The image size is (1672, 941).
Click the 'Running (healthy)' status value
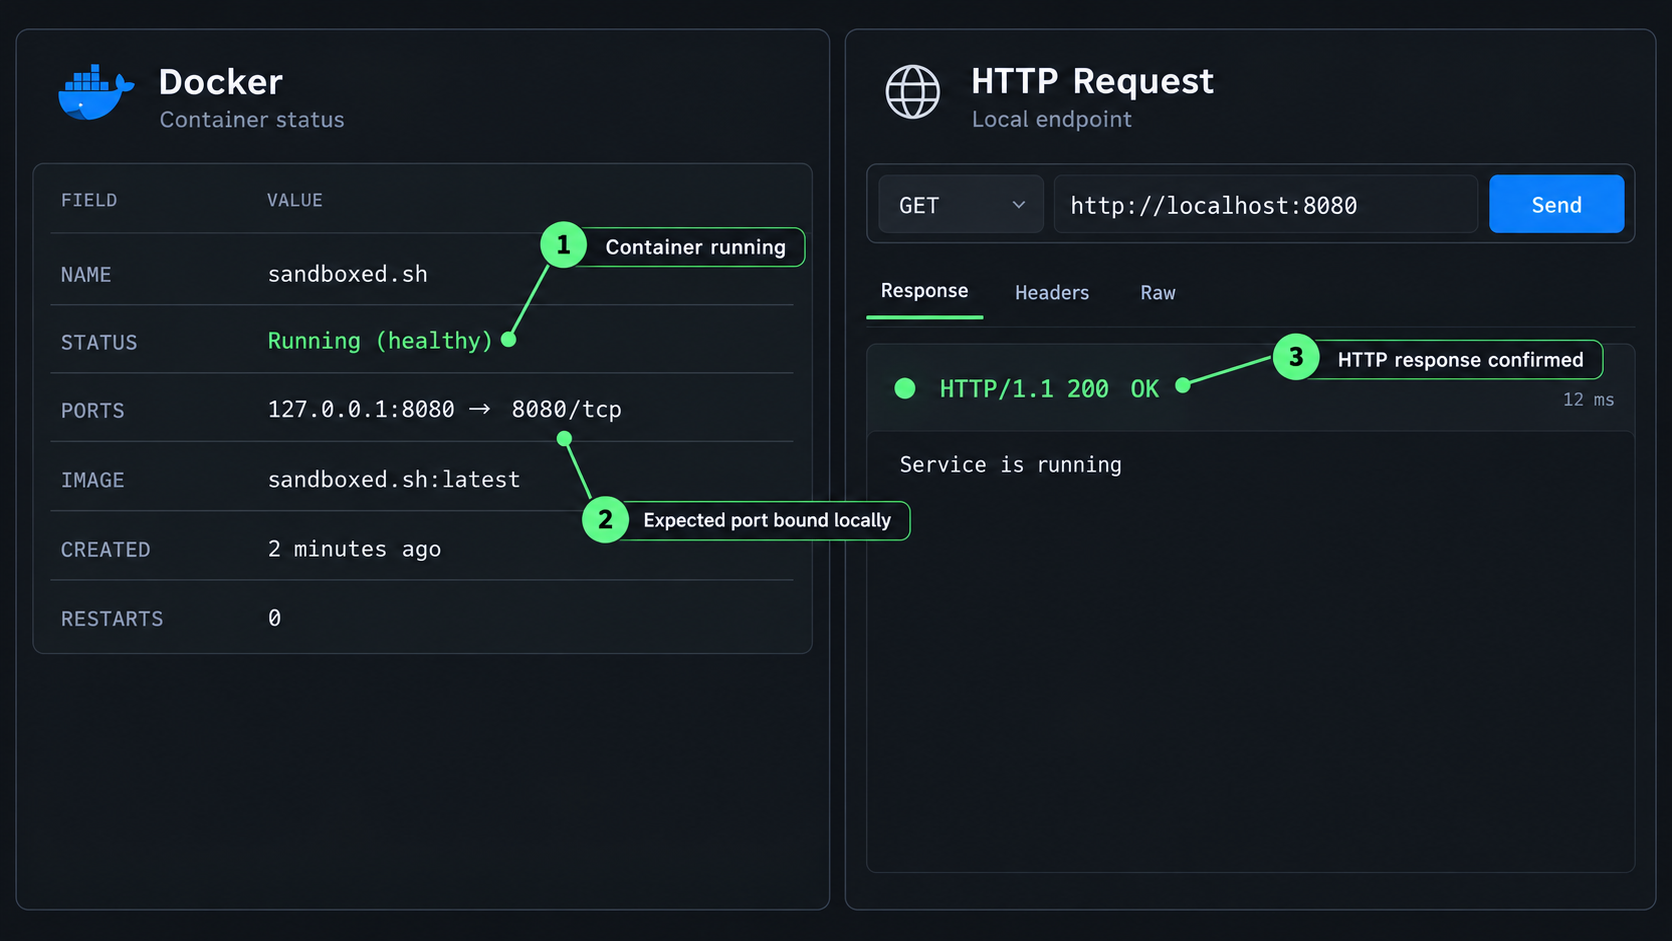tap(380, 341)
